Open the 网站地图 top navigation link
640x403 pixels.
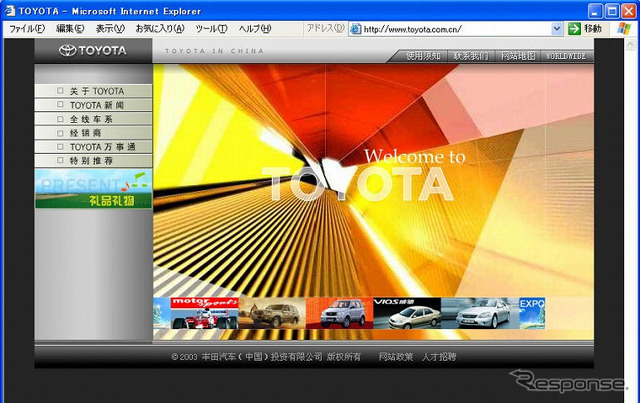click(x=518, y=56)
